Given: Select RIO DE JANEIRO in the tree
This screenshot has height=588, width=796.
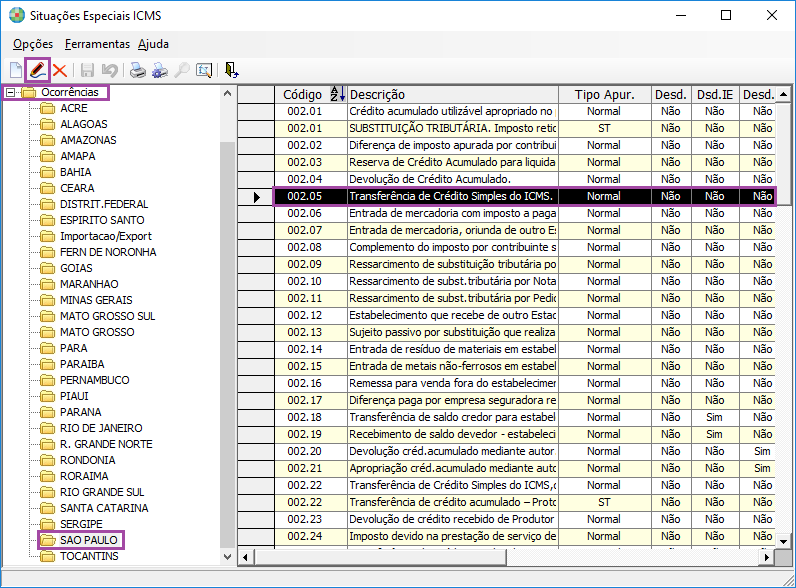Looking at the screenshot, I should click(101, 428).
